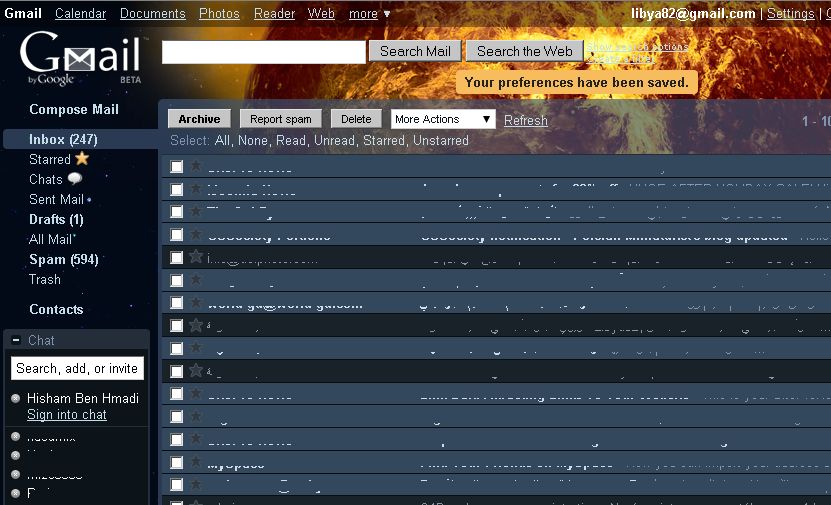Click Hisham Ben Hmadi in chat list

tap(83, 398)
